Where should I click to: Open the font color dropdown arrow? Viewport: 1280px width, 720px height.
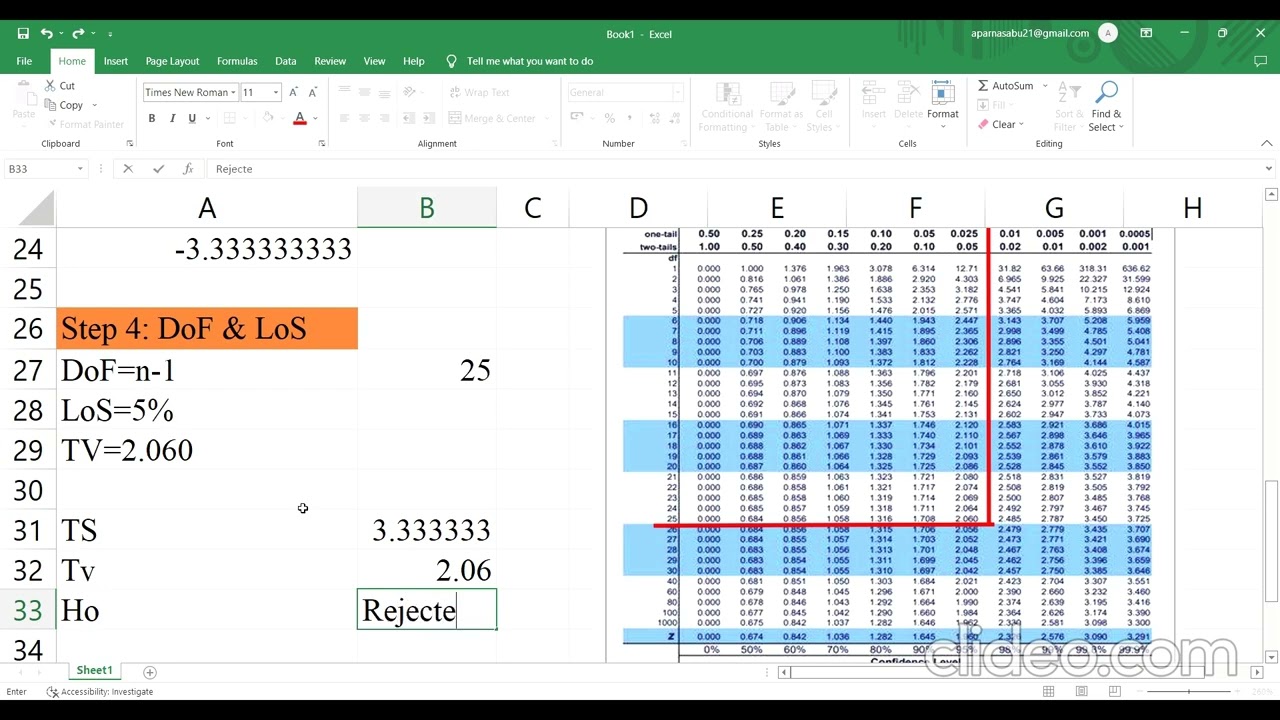click(x=315, y=118)
